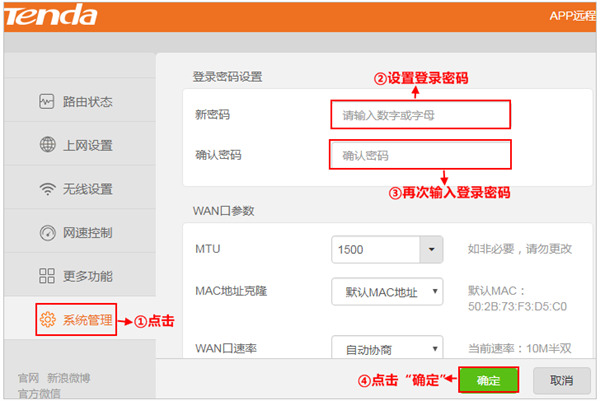Click the 更多功能 grid icon

click(47, 276)
